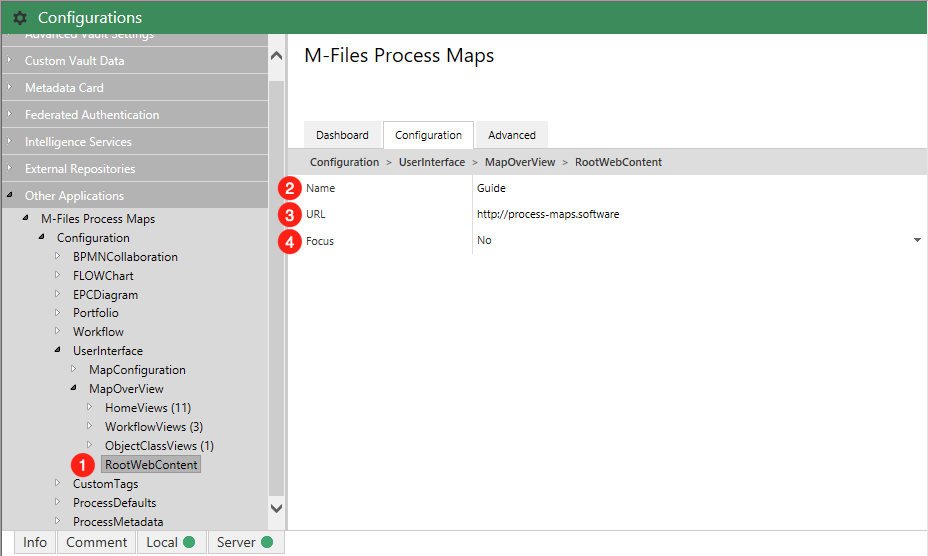This screenshot has width=928, height=556.
Task: Open the Comment tab at bottom
Action: (x=96, y=542)
